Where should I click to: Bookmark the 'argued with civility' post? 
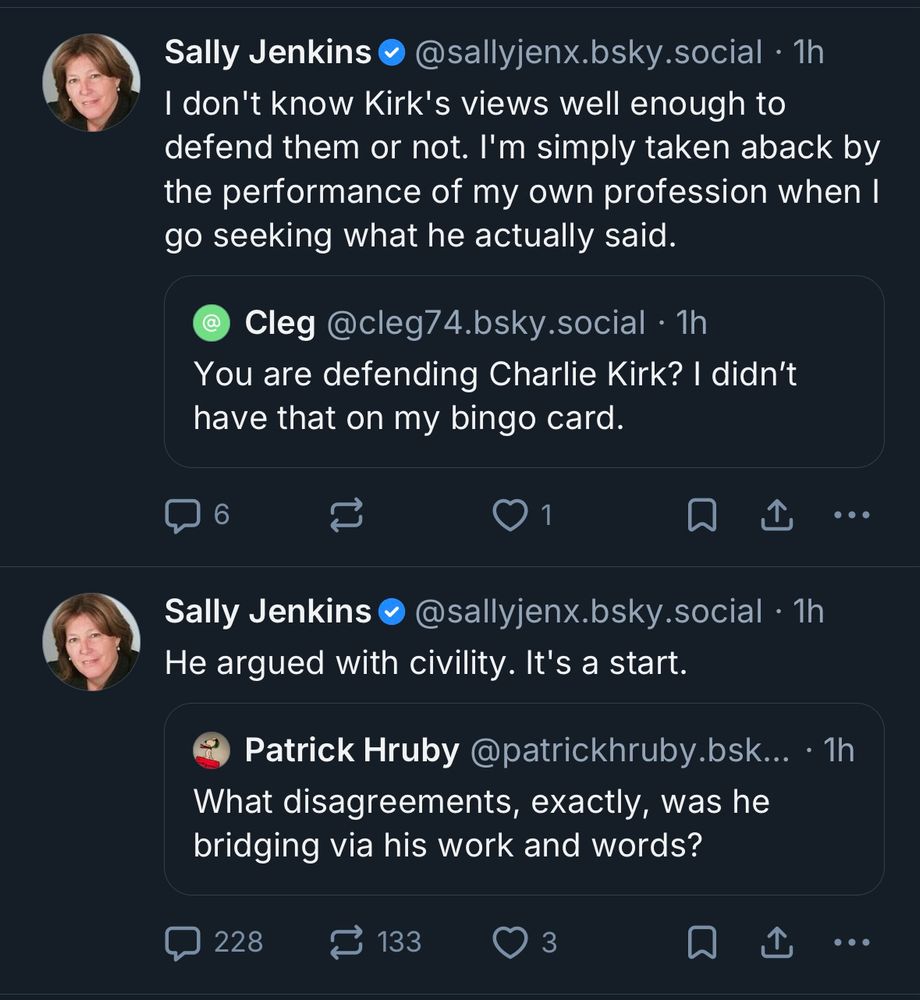pyautogui.click(x=702, y=942)
